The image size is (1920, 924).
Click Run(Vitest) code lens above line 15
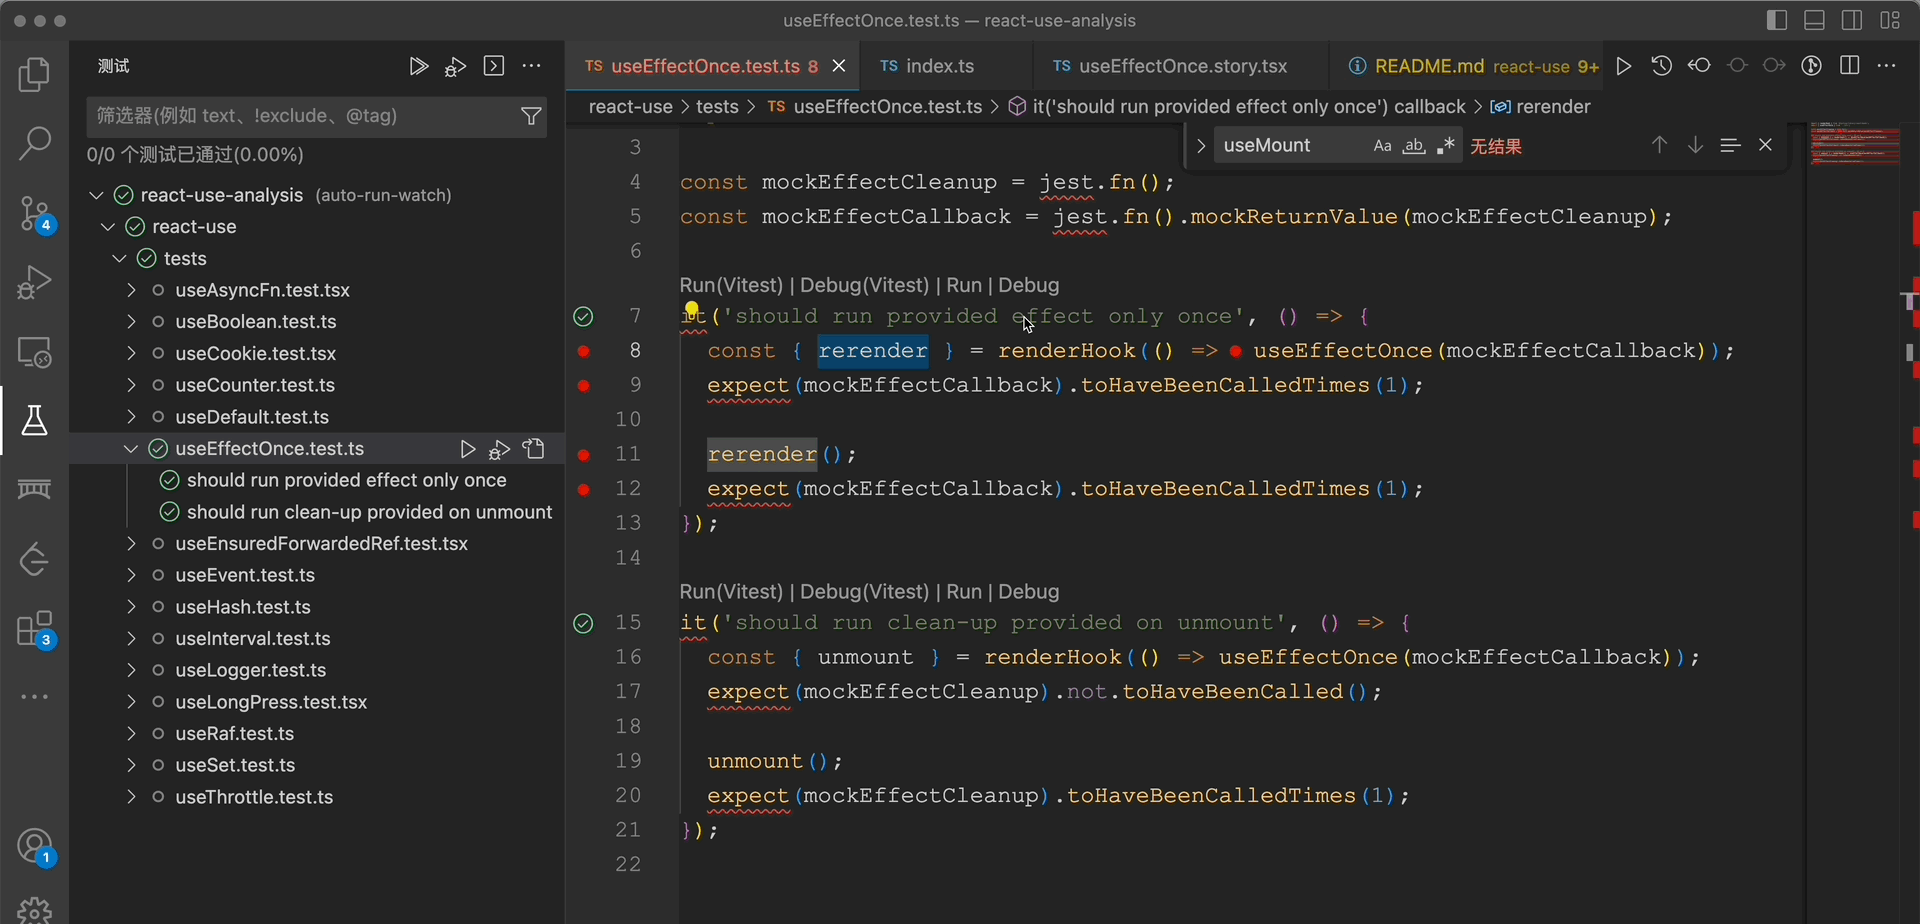[x=730, y=592]
